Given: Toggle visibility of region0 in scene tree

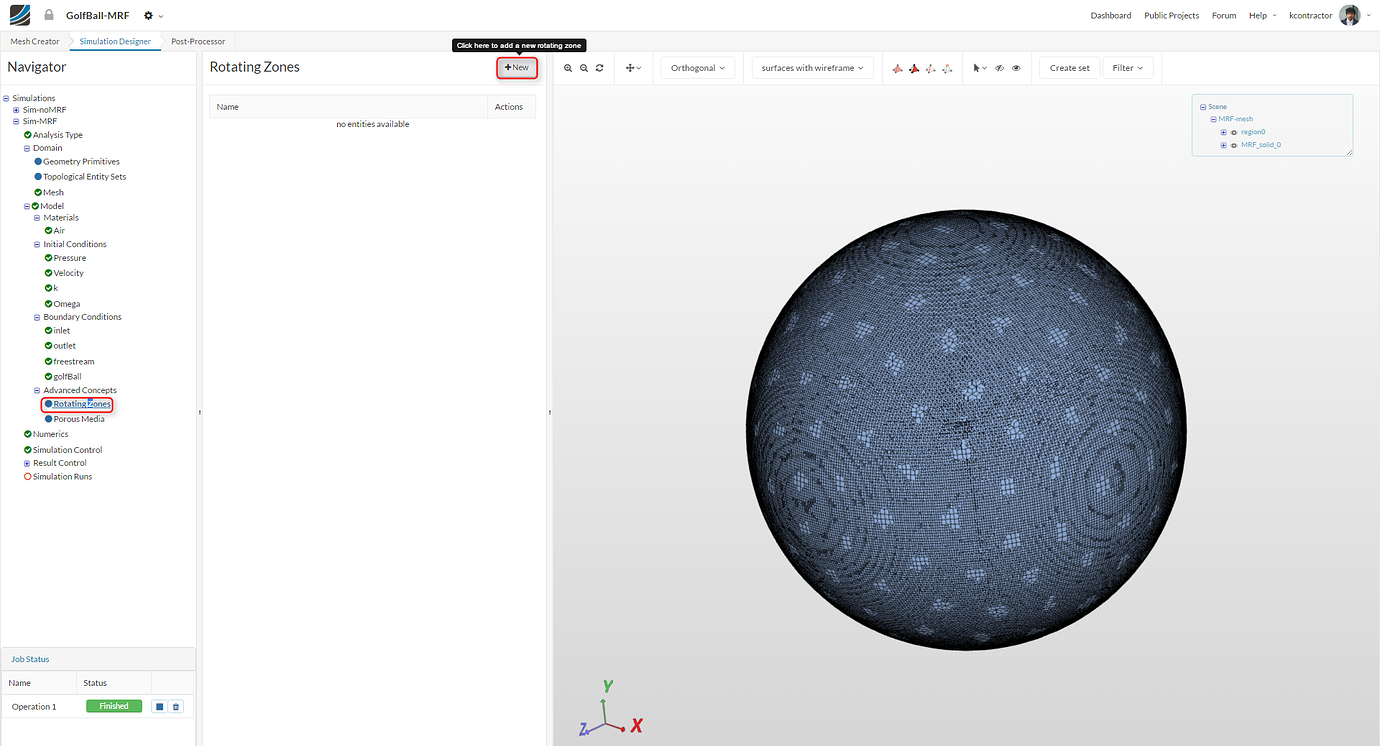Looking at the screenshot, I should point(1234,132).
